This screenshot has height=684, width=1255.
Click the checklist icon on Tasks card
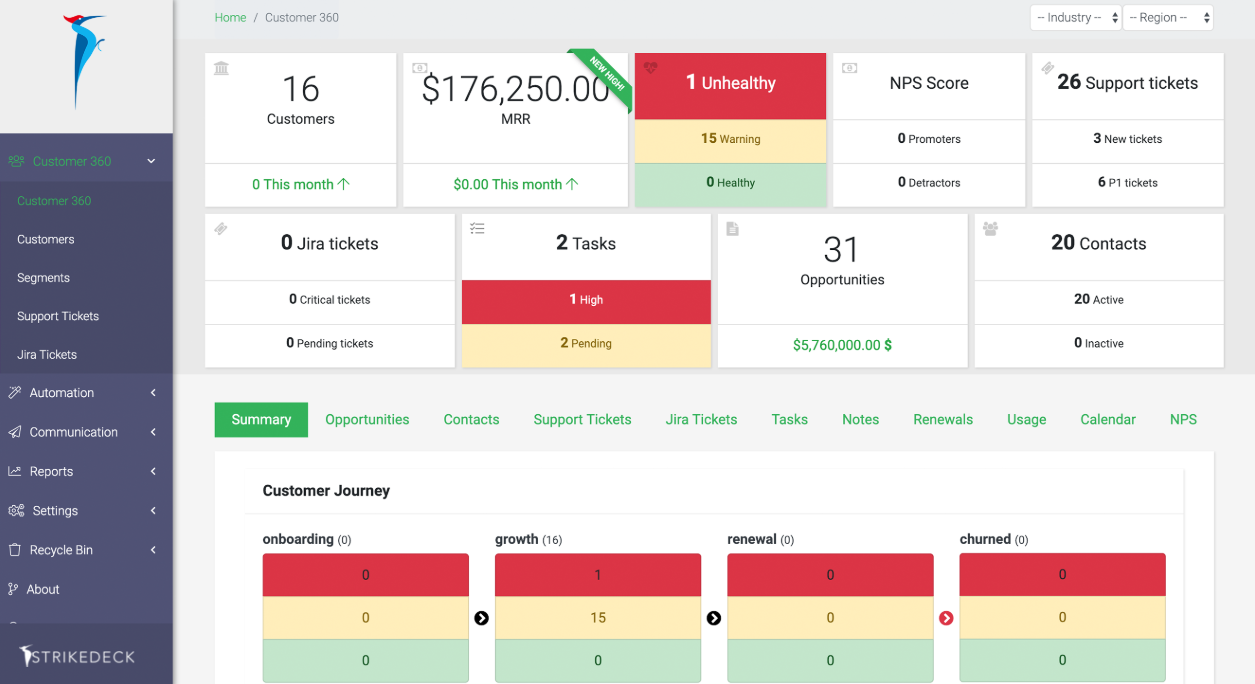(477, 229)
